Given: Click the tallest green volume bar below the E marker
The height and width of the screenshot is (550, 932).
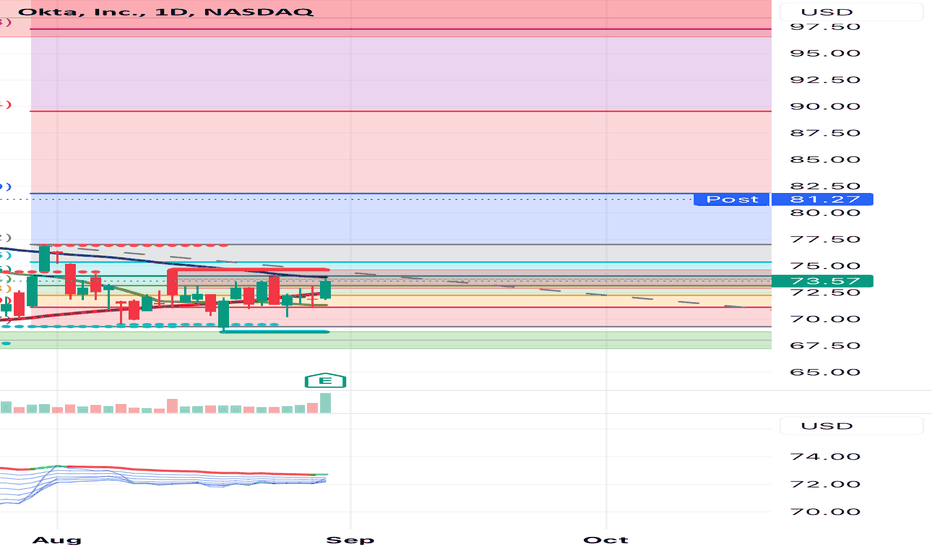Looking at the screenshot, I should coord(325,403).
